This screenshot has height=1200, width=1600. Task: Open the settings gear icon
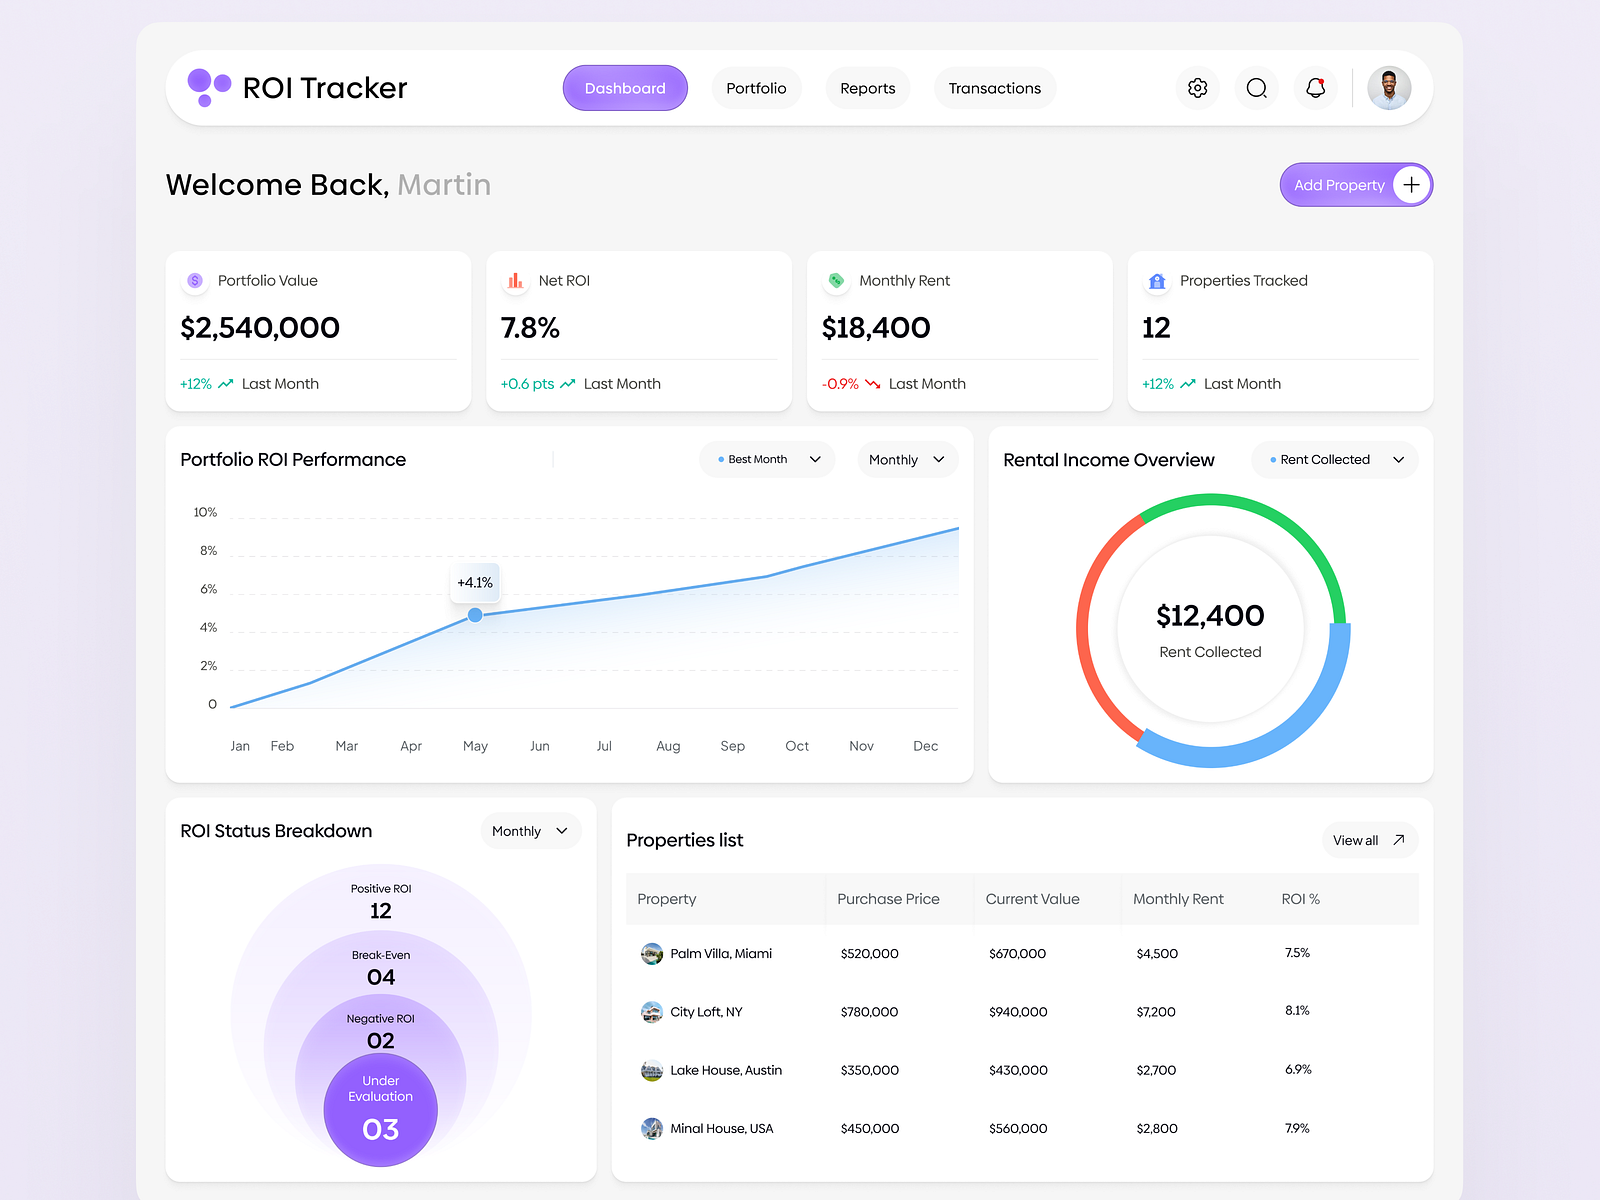click(x=1197, y=88)
